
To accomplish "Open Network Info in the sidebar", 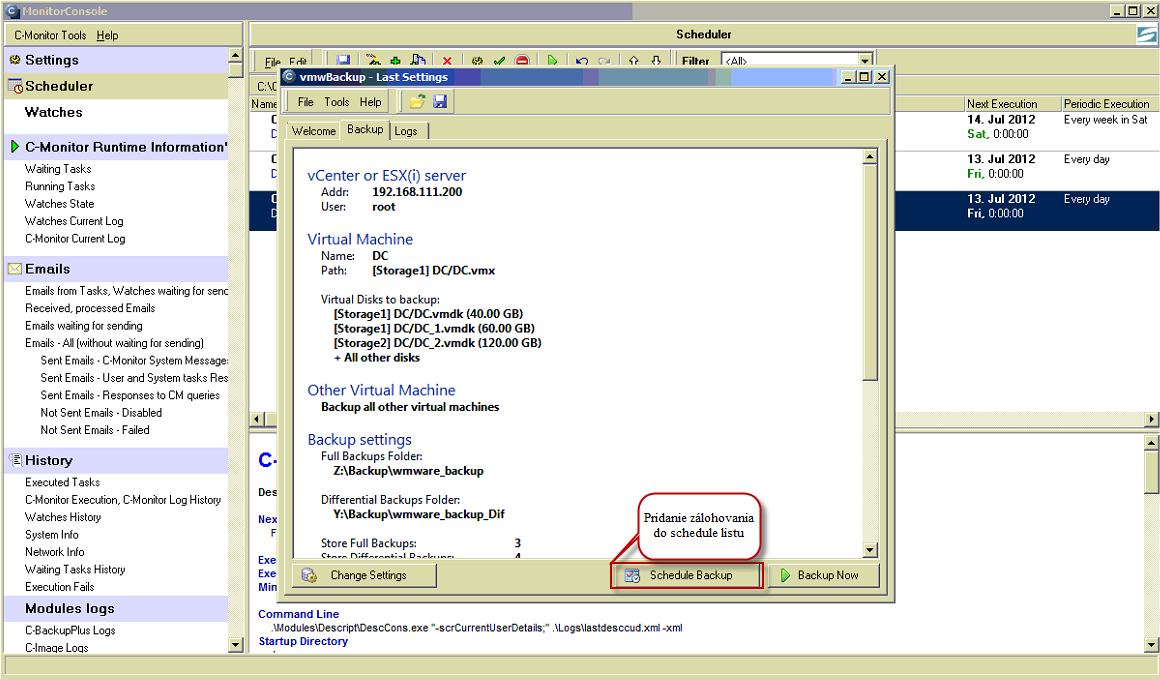I will [x=55, y=552].
